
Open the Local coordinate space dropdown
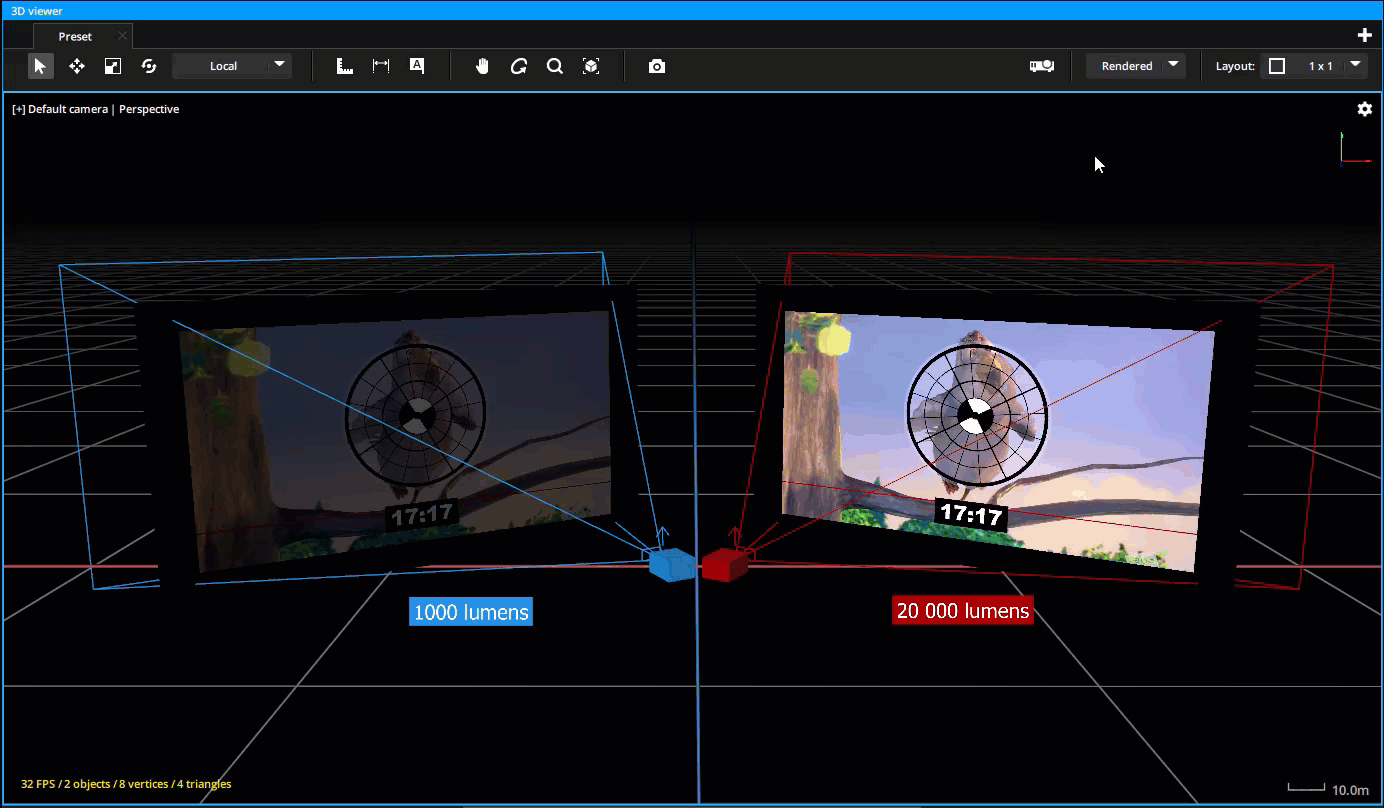[x=232, y=65]
